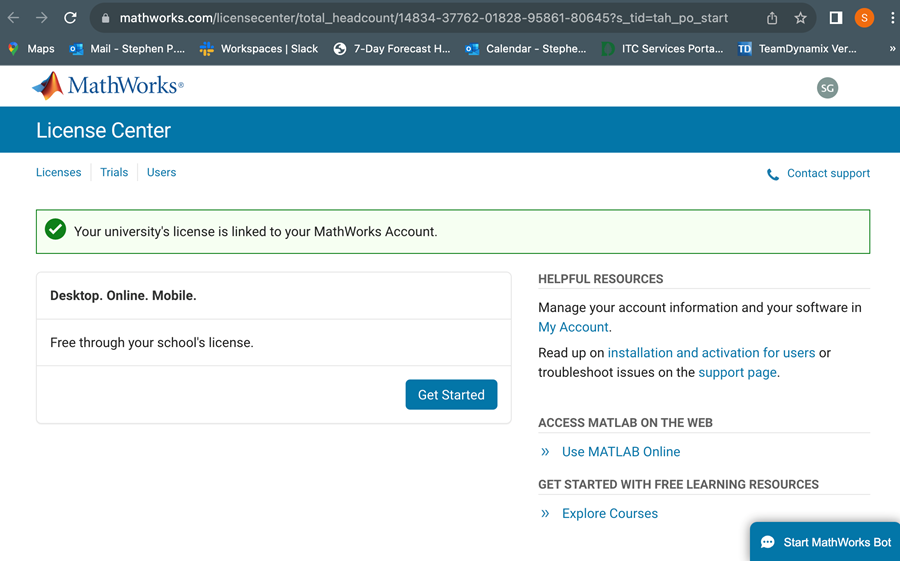
Task: Switch to the Licenses tab
Action: (59, 172)
